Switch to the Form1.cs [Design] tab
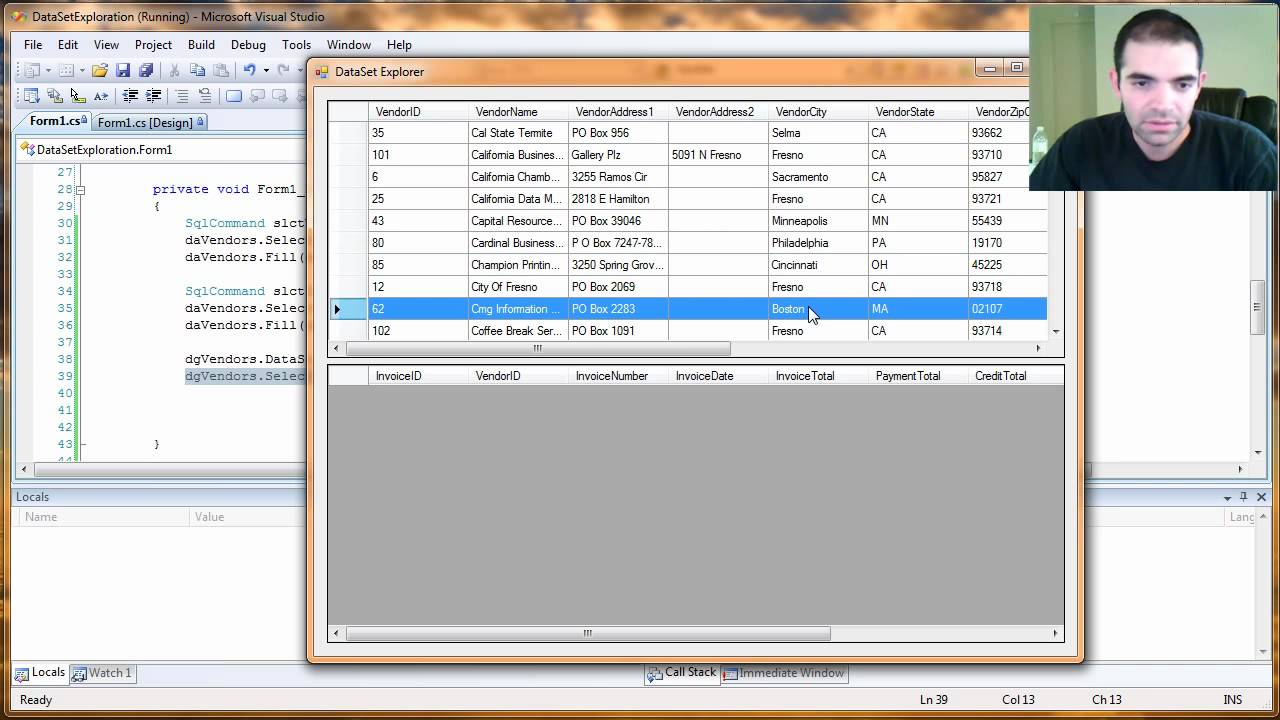Image resolution: width=1280 pixels, height=720 pixels. click(150, 122)
